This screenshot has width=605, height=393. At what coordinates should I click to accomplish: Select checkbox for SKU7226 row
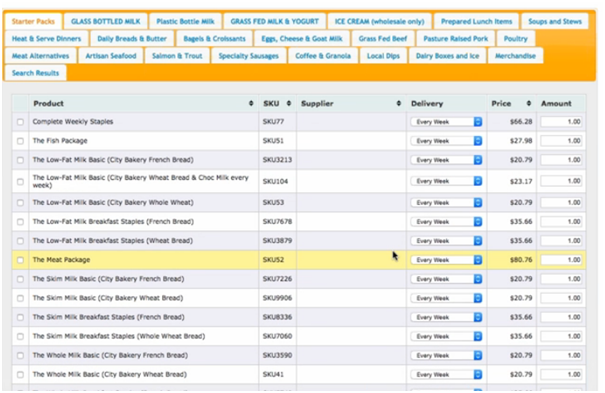coord(20,279)
